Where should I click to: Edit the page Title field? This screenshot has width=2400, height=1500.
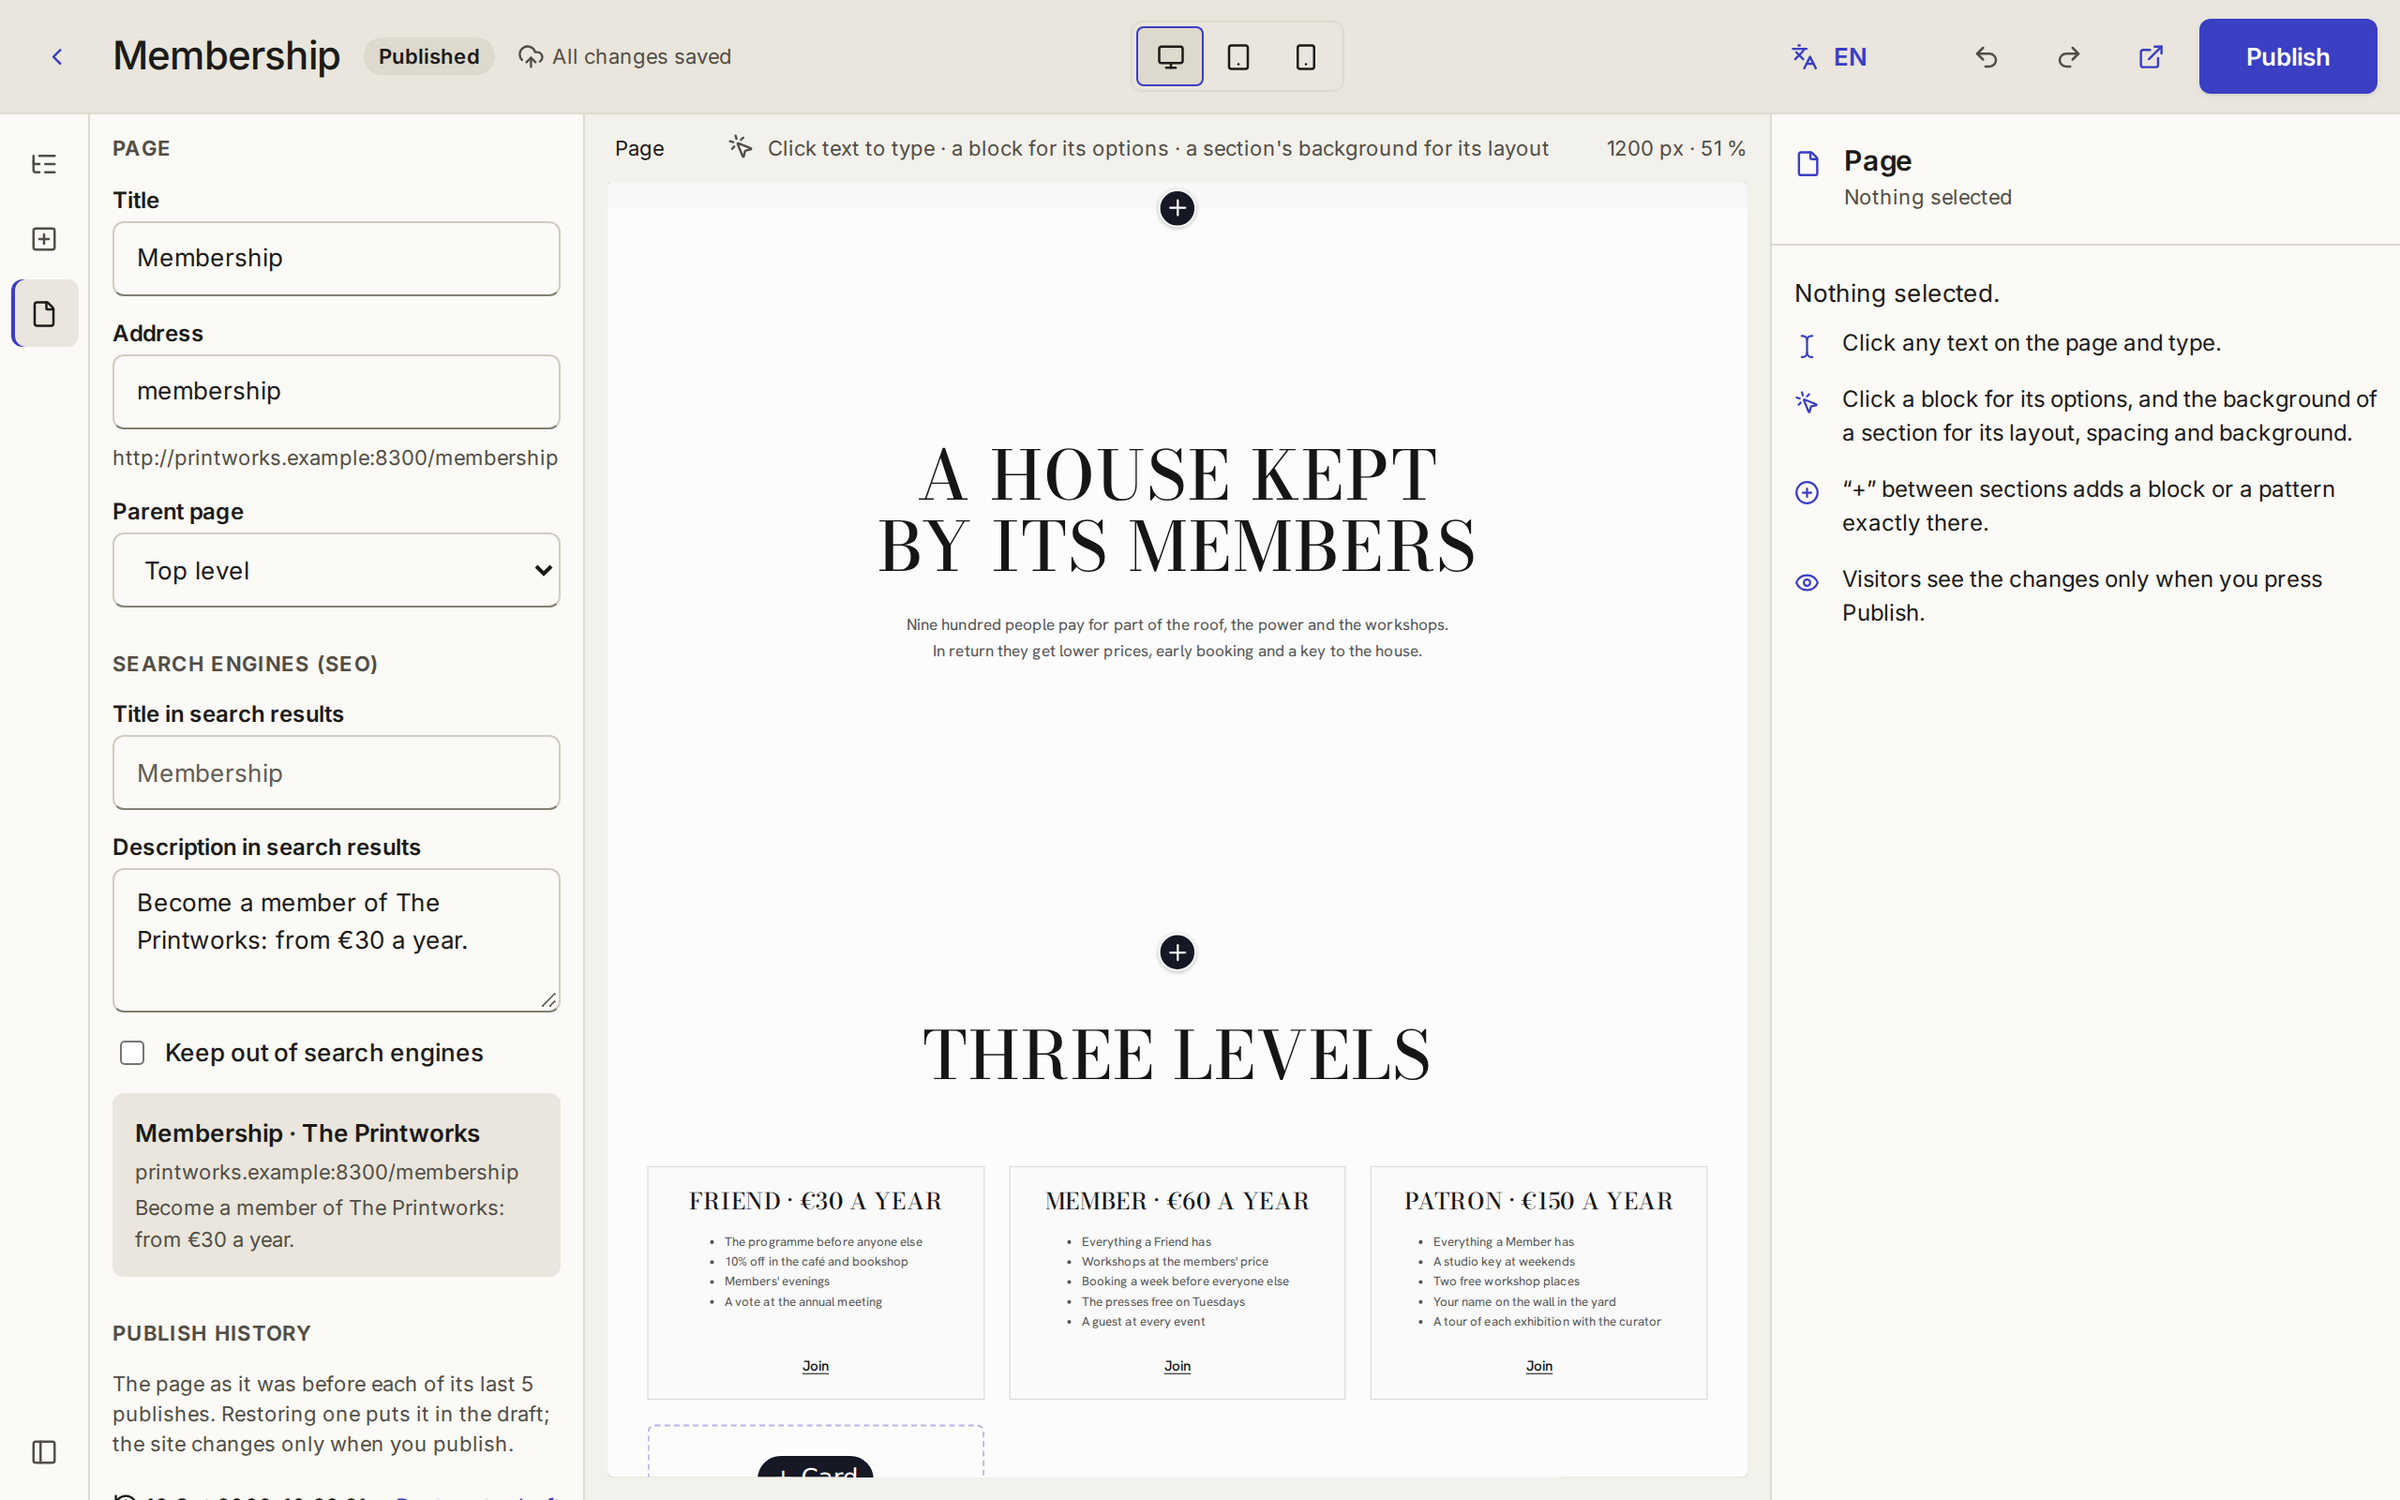pyautogui.click(x=336, y=258)
